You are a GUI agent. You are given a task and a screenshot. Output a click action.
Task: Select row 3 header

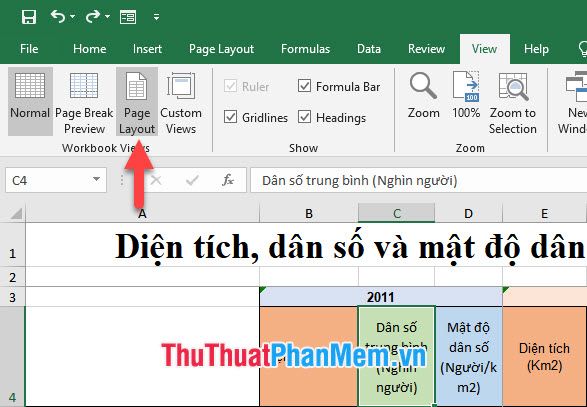(x=13, y=297)
